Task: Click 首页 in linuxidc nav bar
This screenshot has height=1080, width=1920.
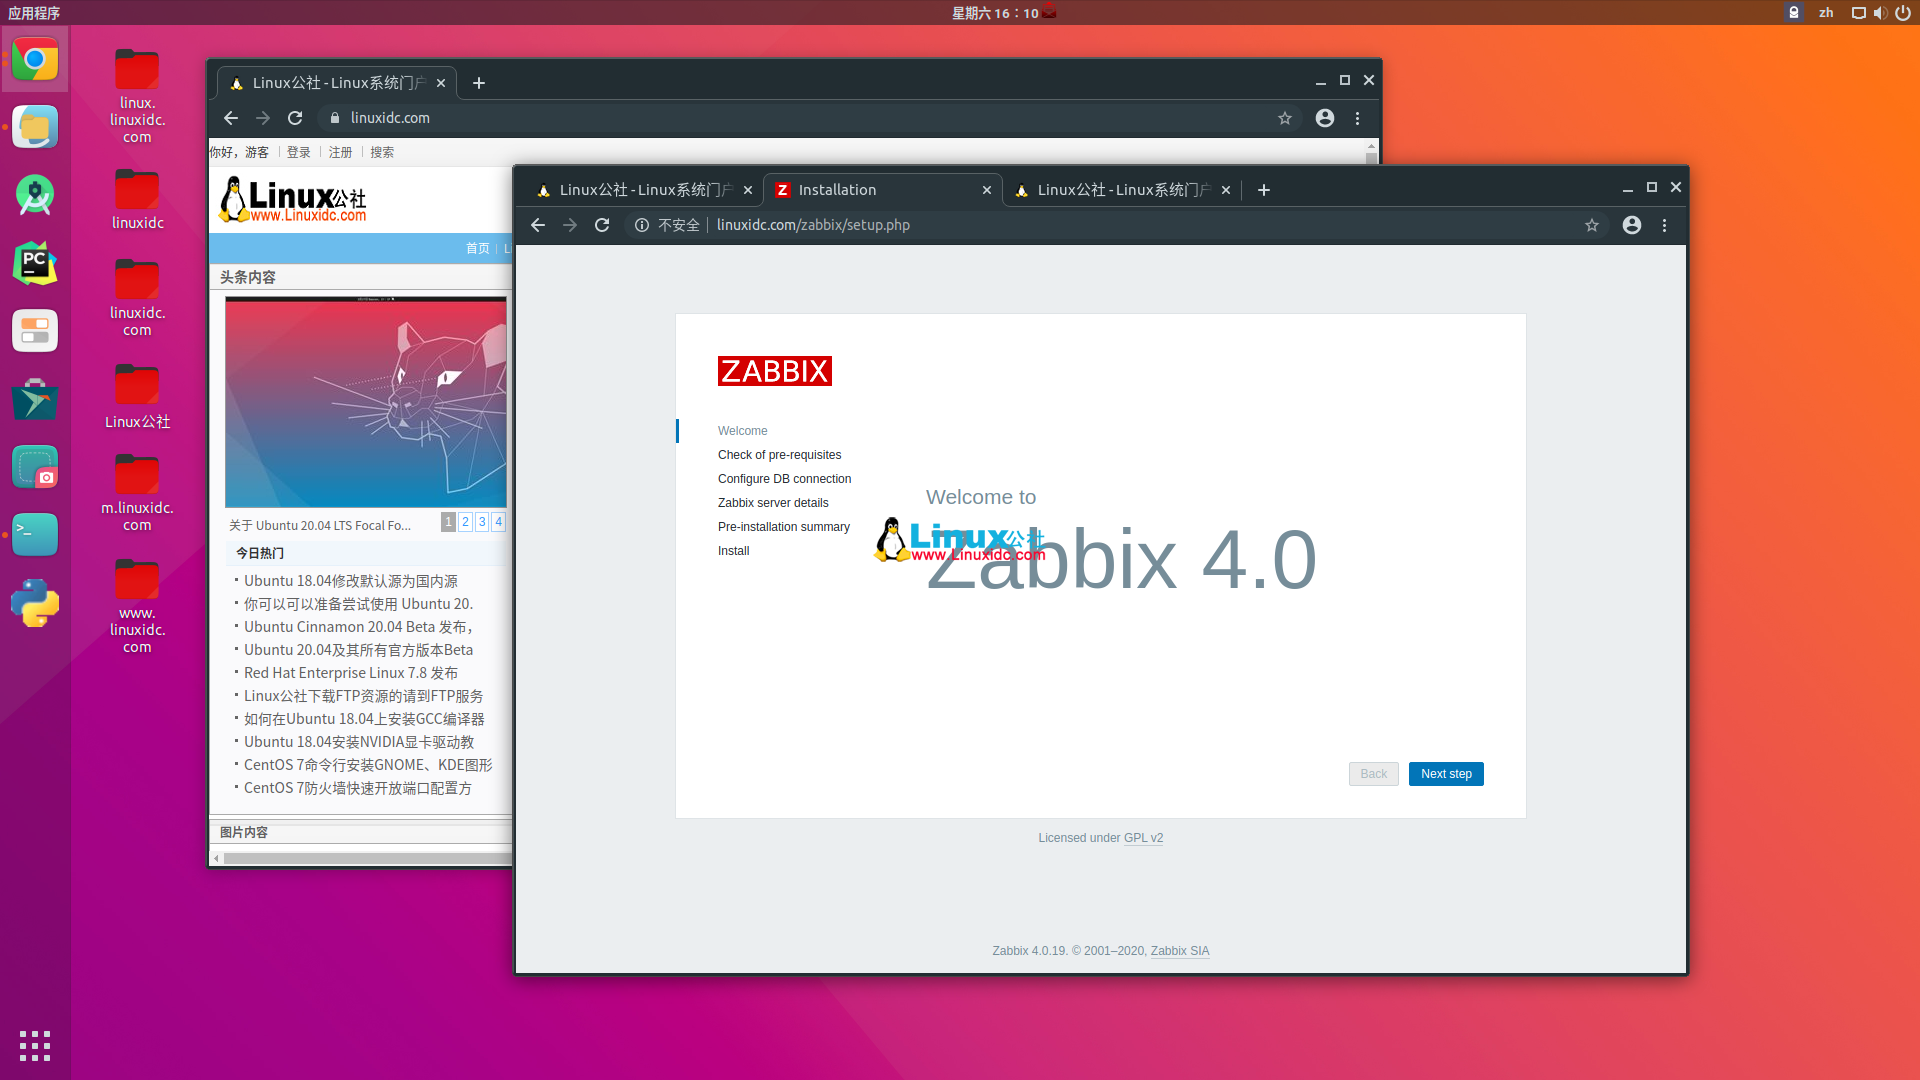Action: [478, 248]
